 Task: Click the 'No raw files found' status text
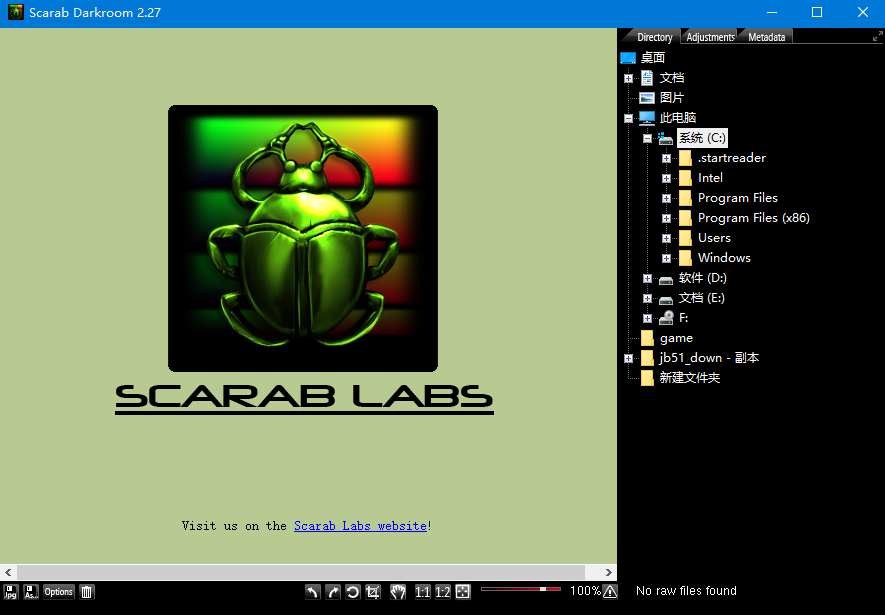pyautogui.click(x=686, y=591)
